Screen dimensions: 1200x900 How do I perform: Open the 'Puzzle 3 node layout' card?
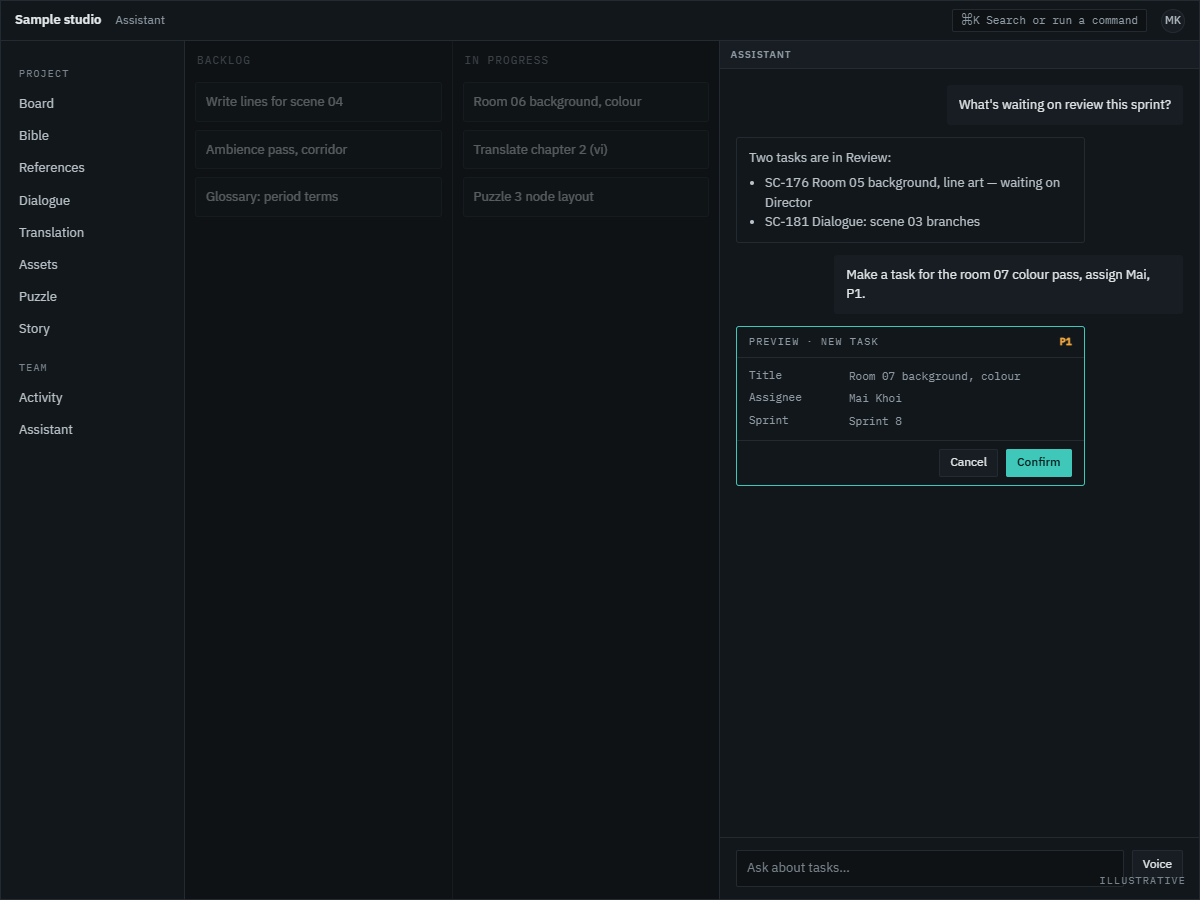click(586, 197)
